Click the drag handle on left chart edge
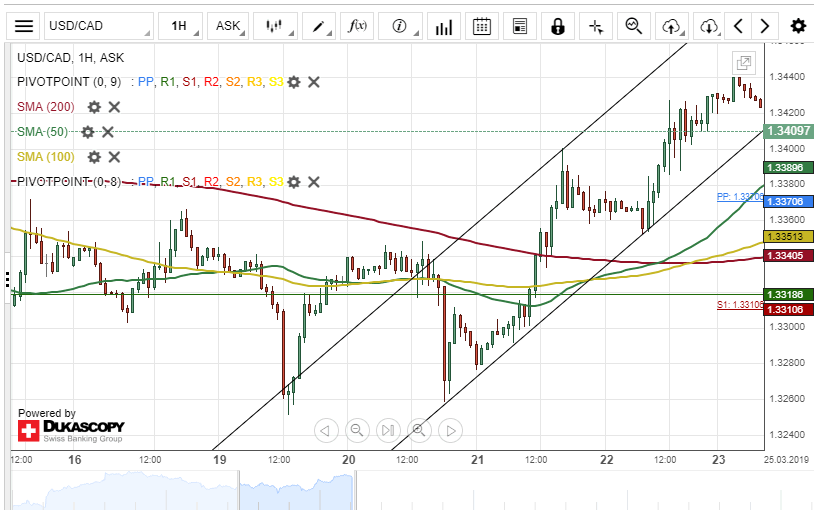Viewport: 821px width, 511px height. click(x=7, y=280)
